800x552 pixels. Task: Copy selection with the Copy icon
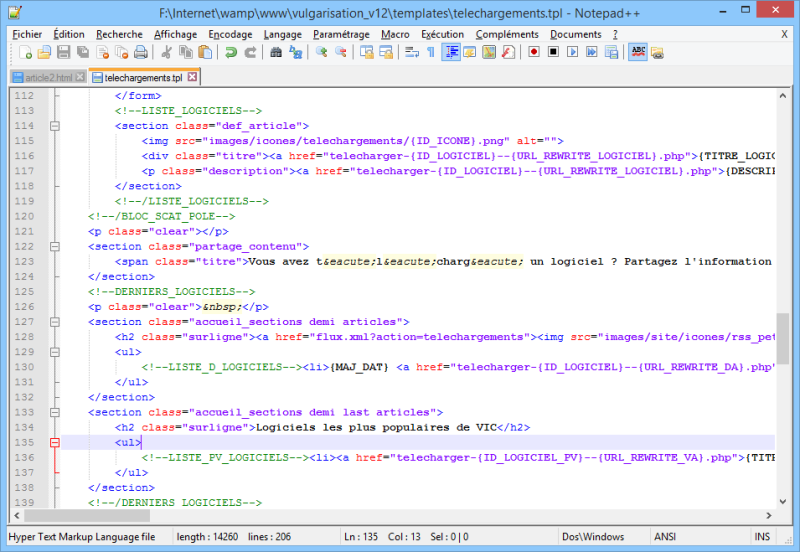tap(186, 52)
